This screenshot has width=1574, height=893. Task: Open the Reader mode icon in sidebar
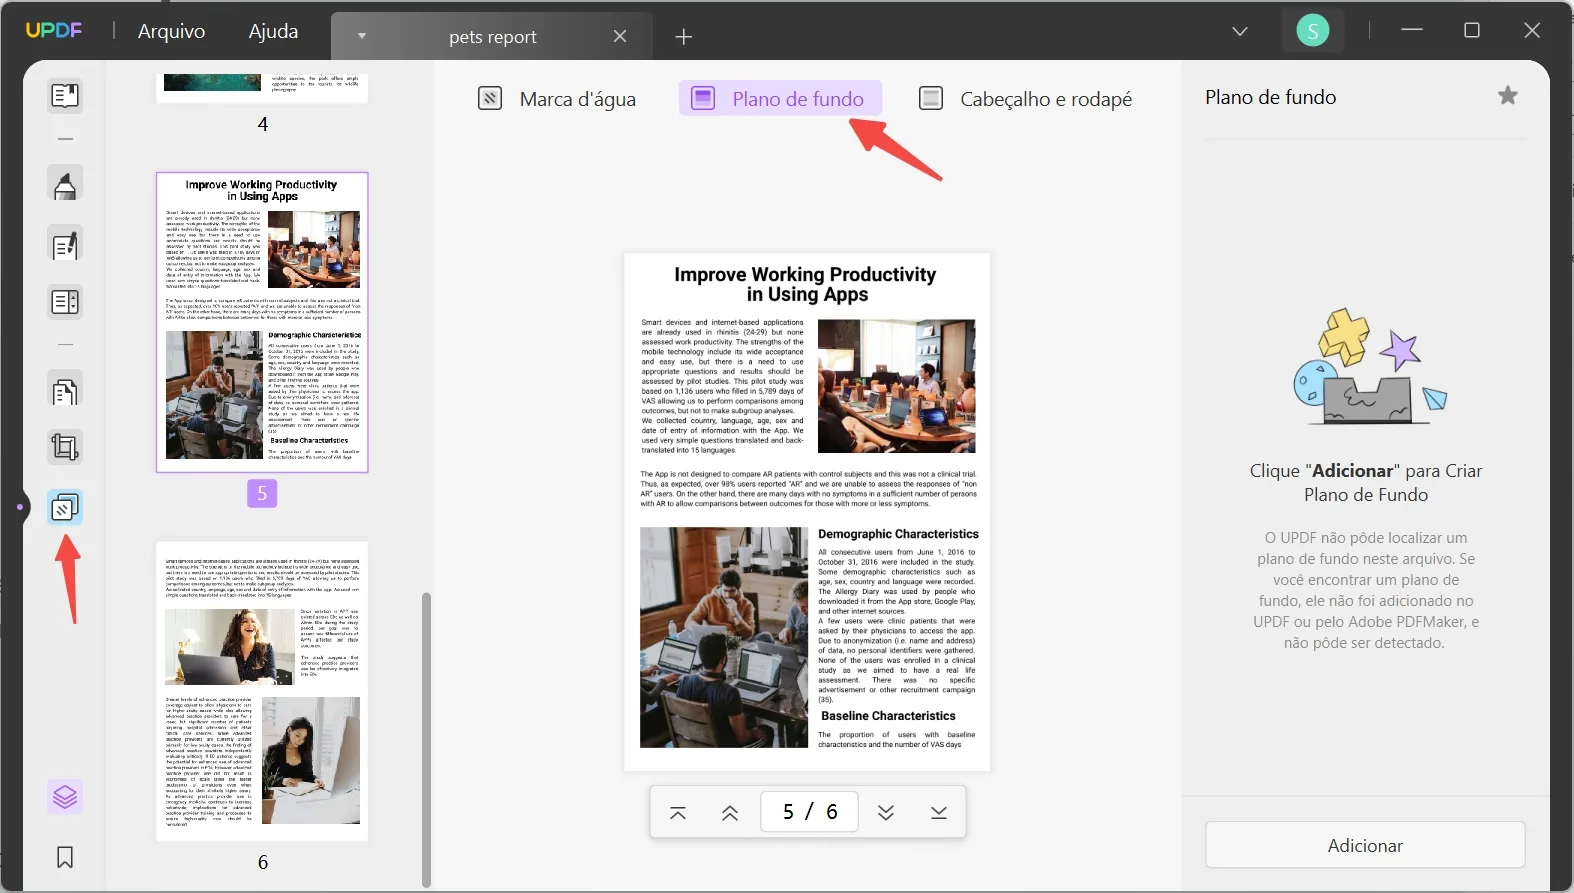click(x=65, y=95)
